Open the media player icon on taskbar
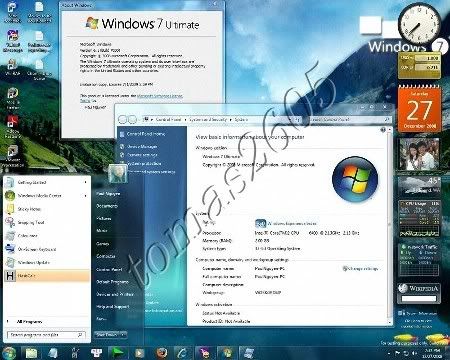450x360 pixels. coord(139,353)
